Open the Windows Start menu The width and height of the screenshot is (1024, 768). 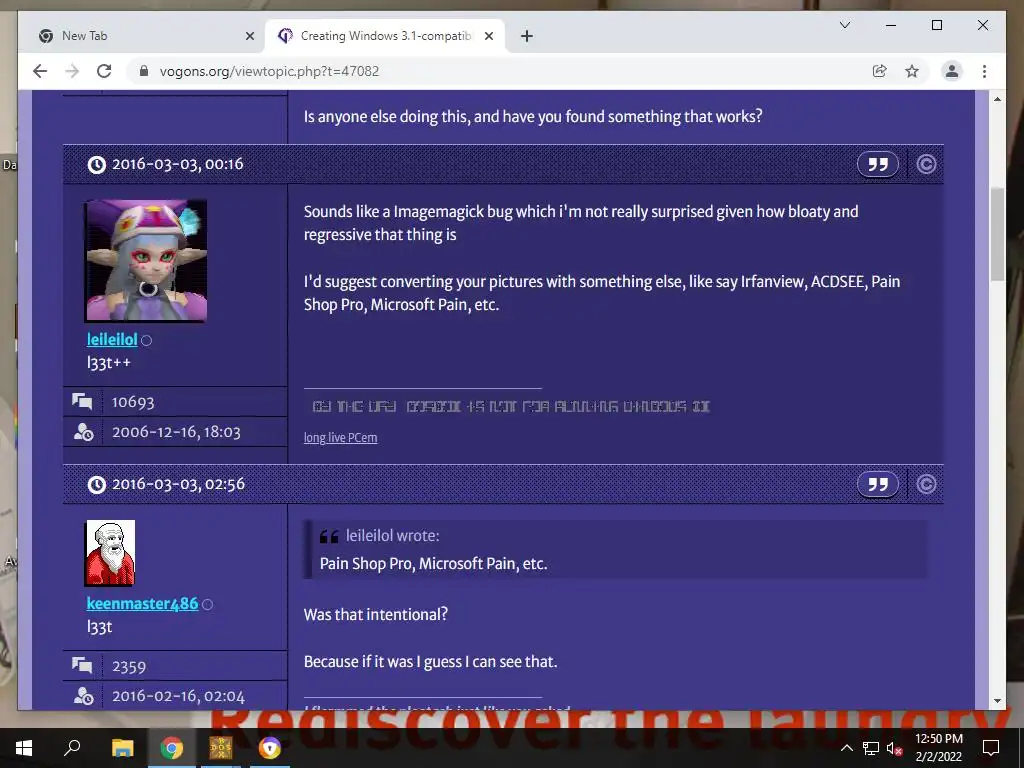[24, 748]
